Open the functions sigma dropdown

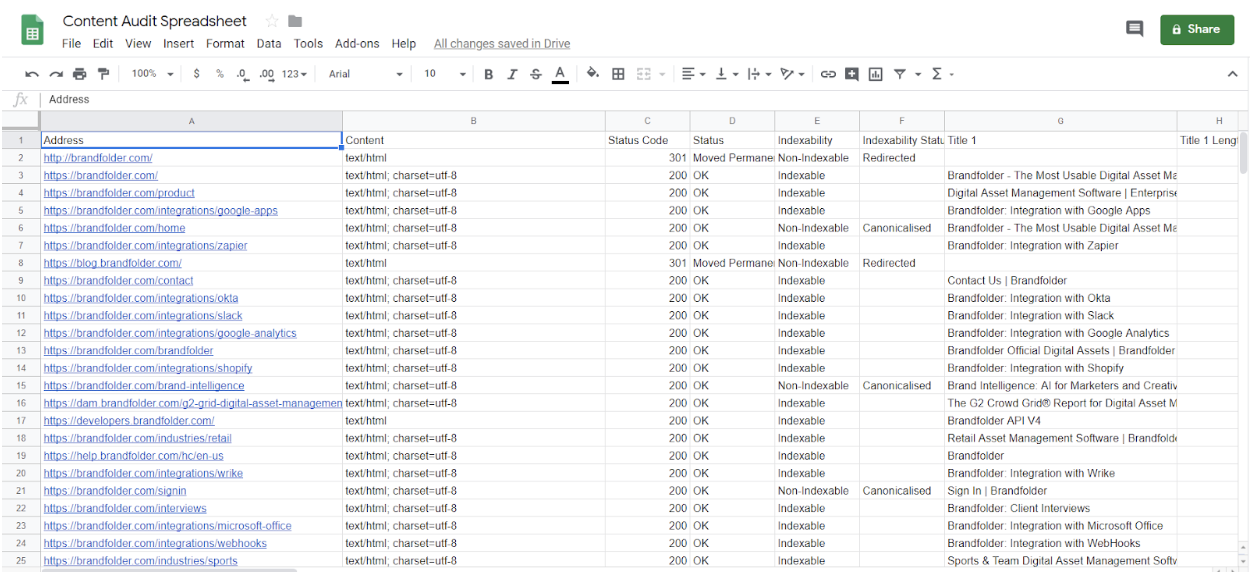[x=942, y=74]
